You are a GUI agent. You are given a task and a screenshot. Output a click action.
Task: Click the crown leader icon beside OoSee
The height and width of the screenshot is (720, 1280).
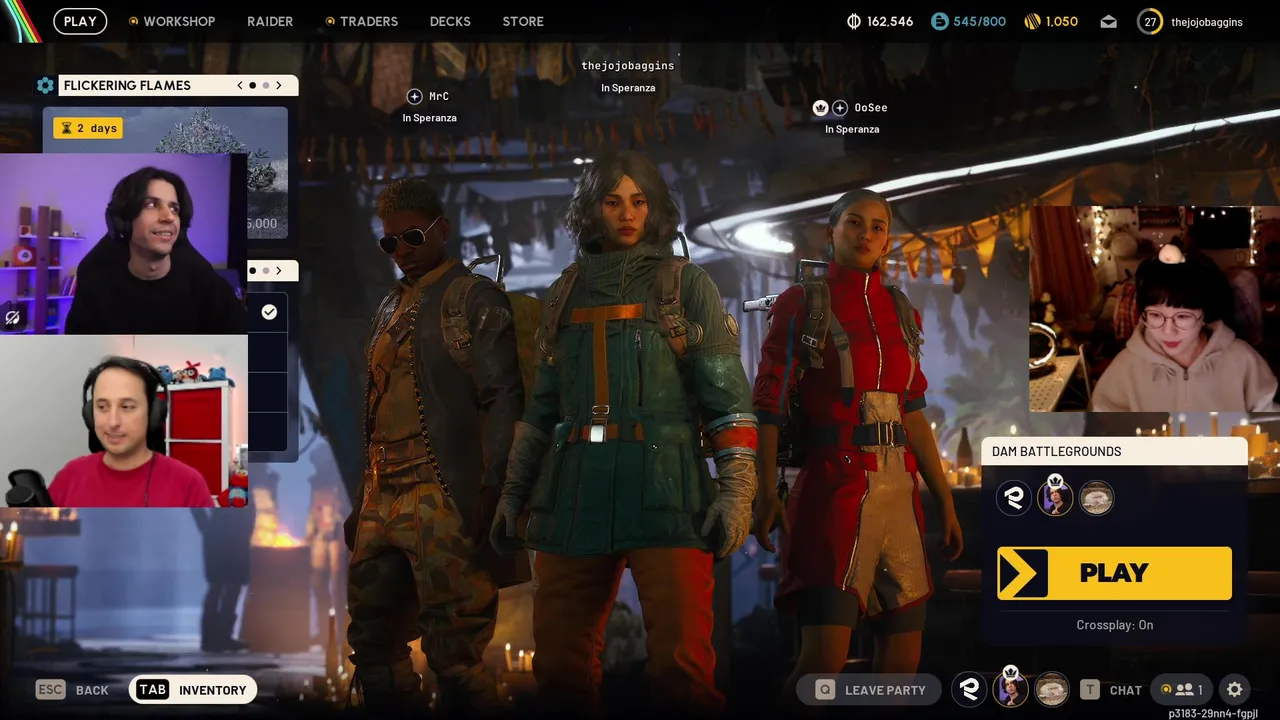click(x=821, y=107)
